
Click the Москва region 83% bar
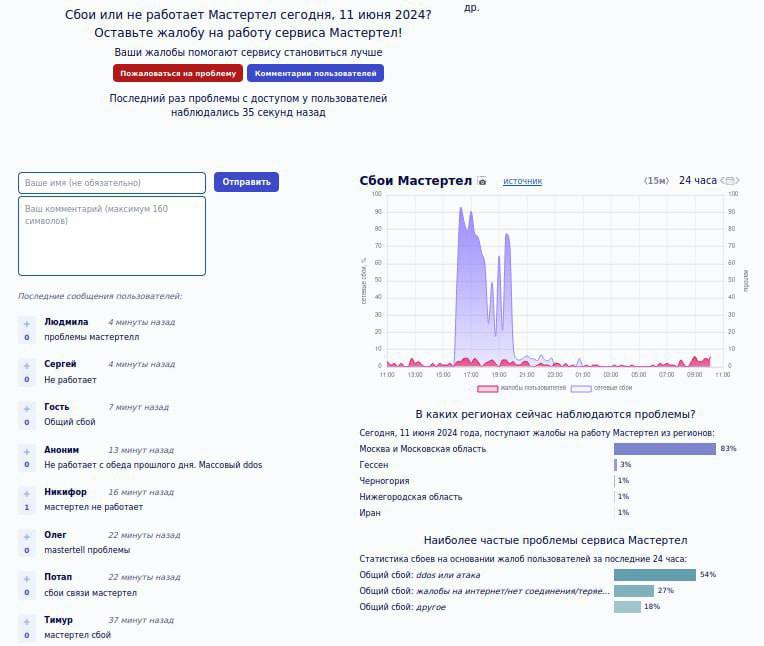click(665, 449)
